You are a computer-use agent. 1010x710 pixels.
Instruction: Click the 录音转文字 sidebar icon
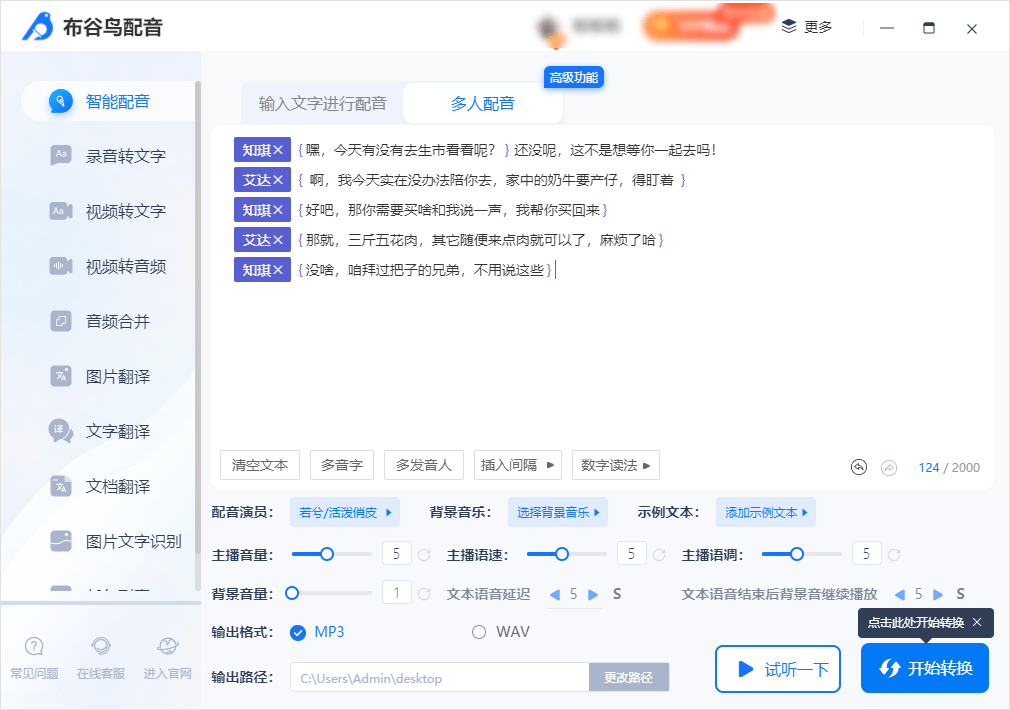click(61, 155)
